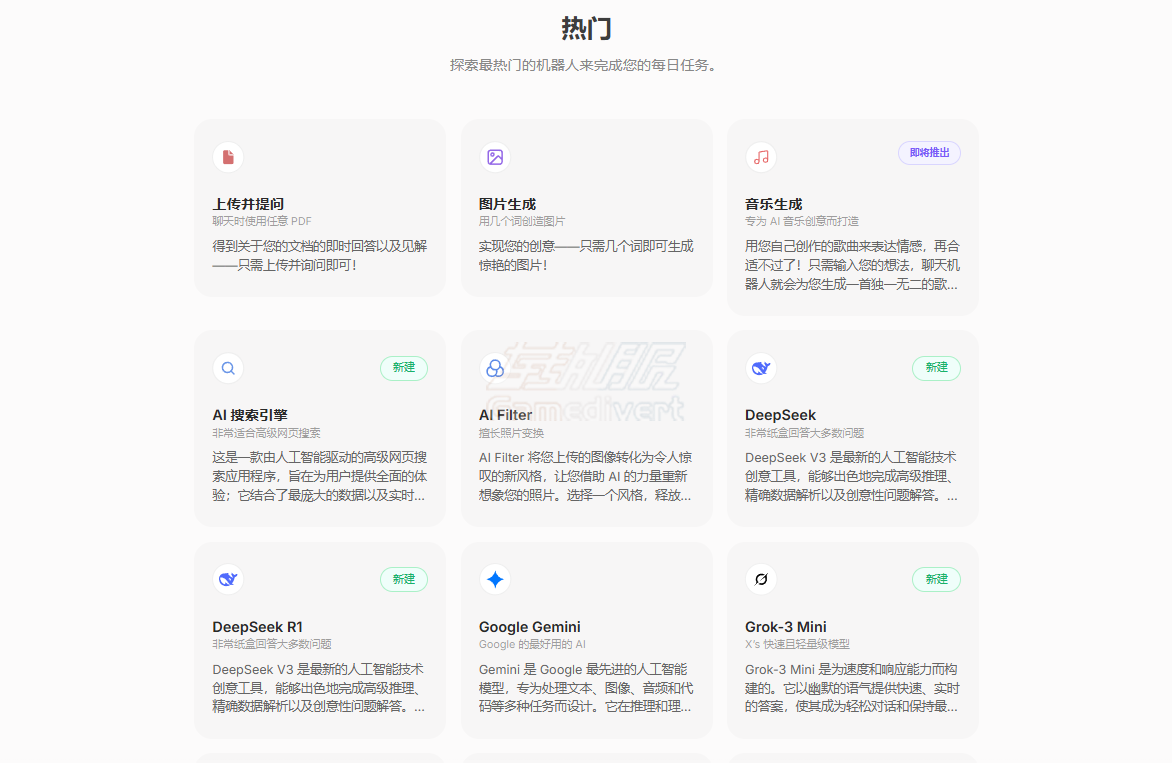
Task: Click the Grok-3 Mini circle icon
Action: [x=760, y=579]
